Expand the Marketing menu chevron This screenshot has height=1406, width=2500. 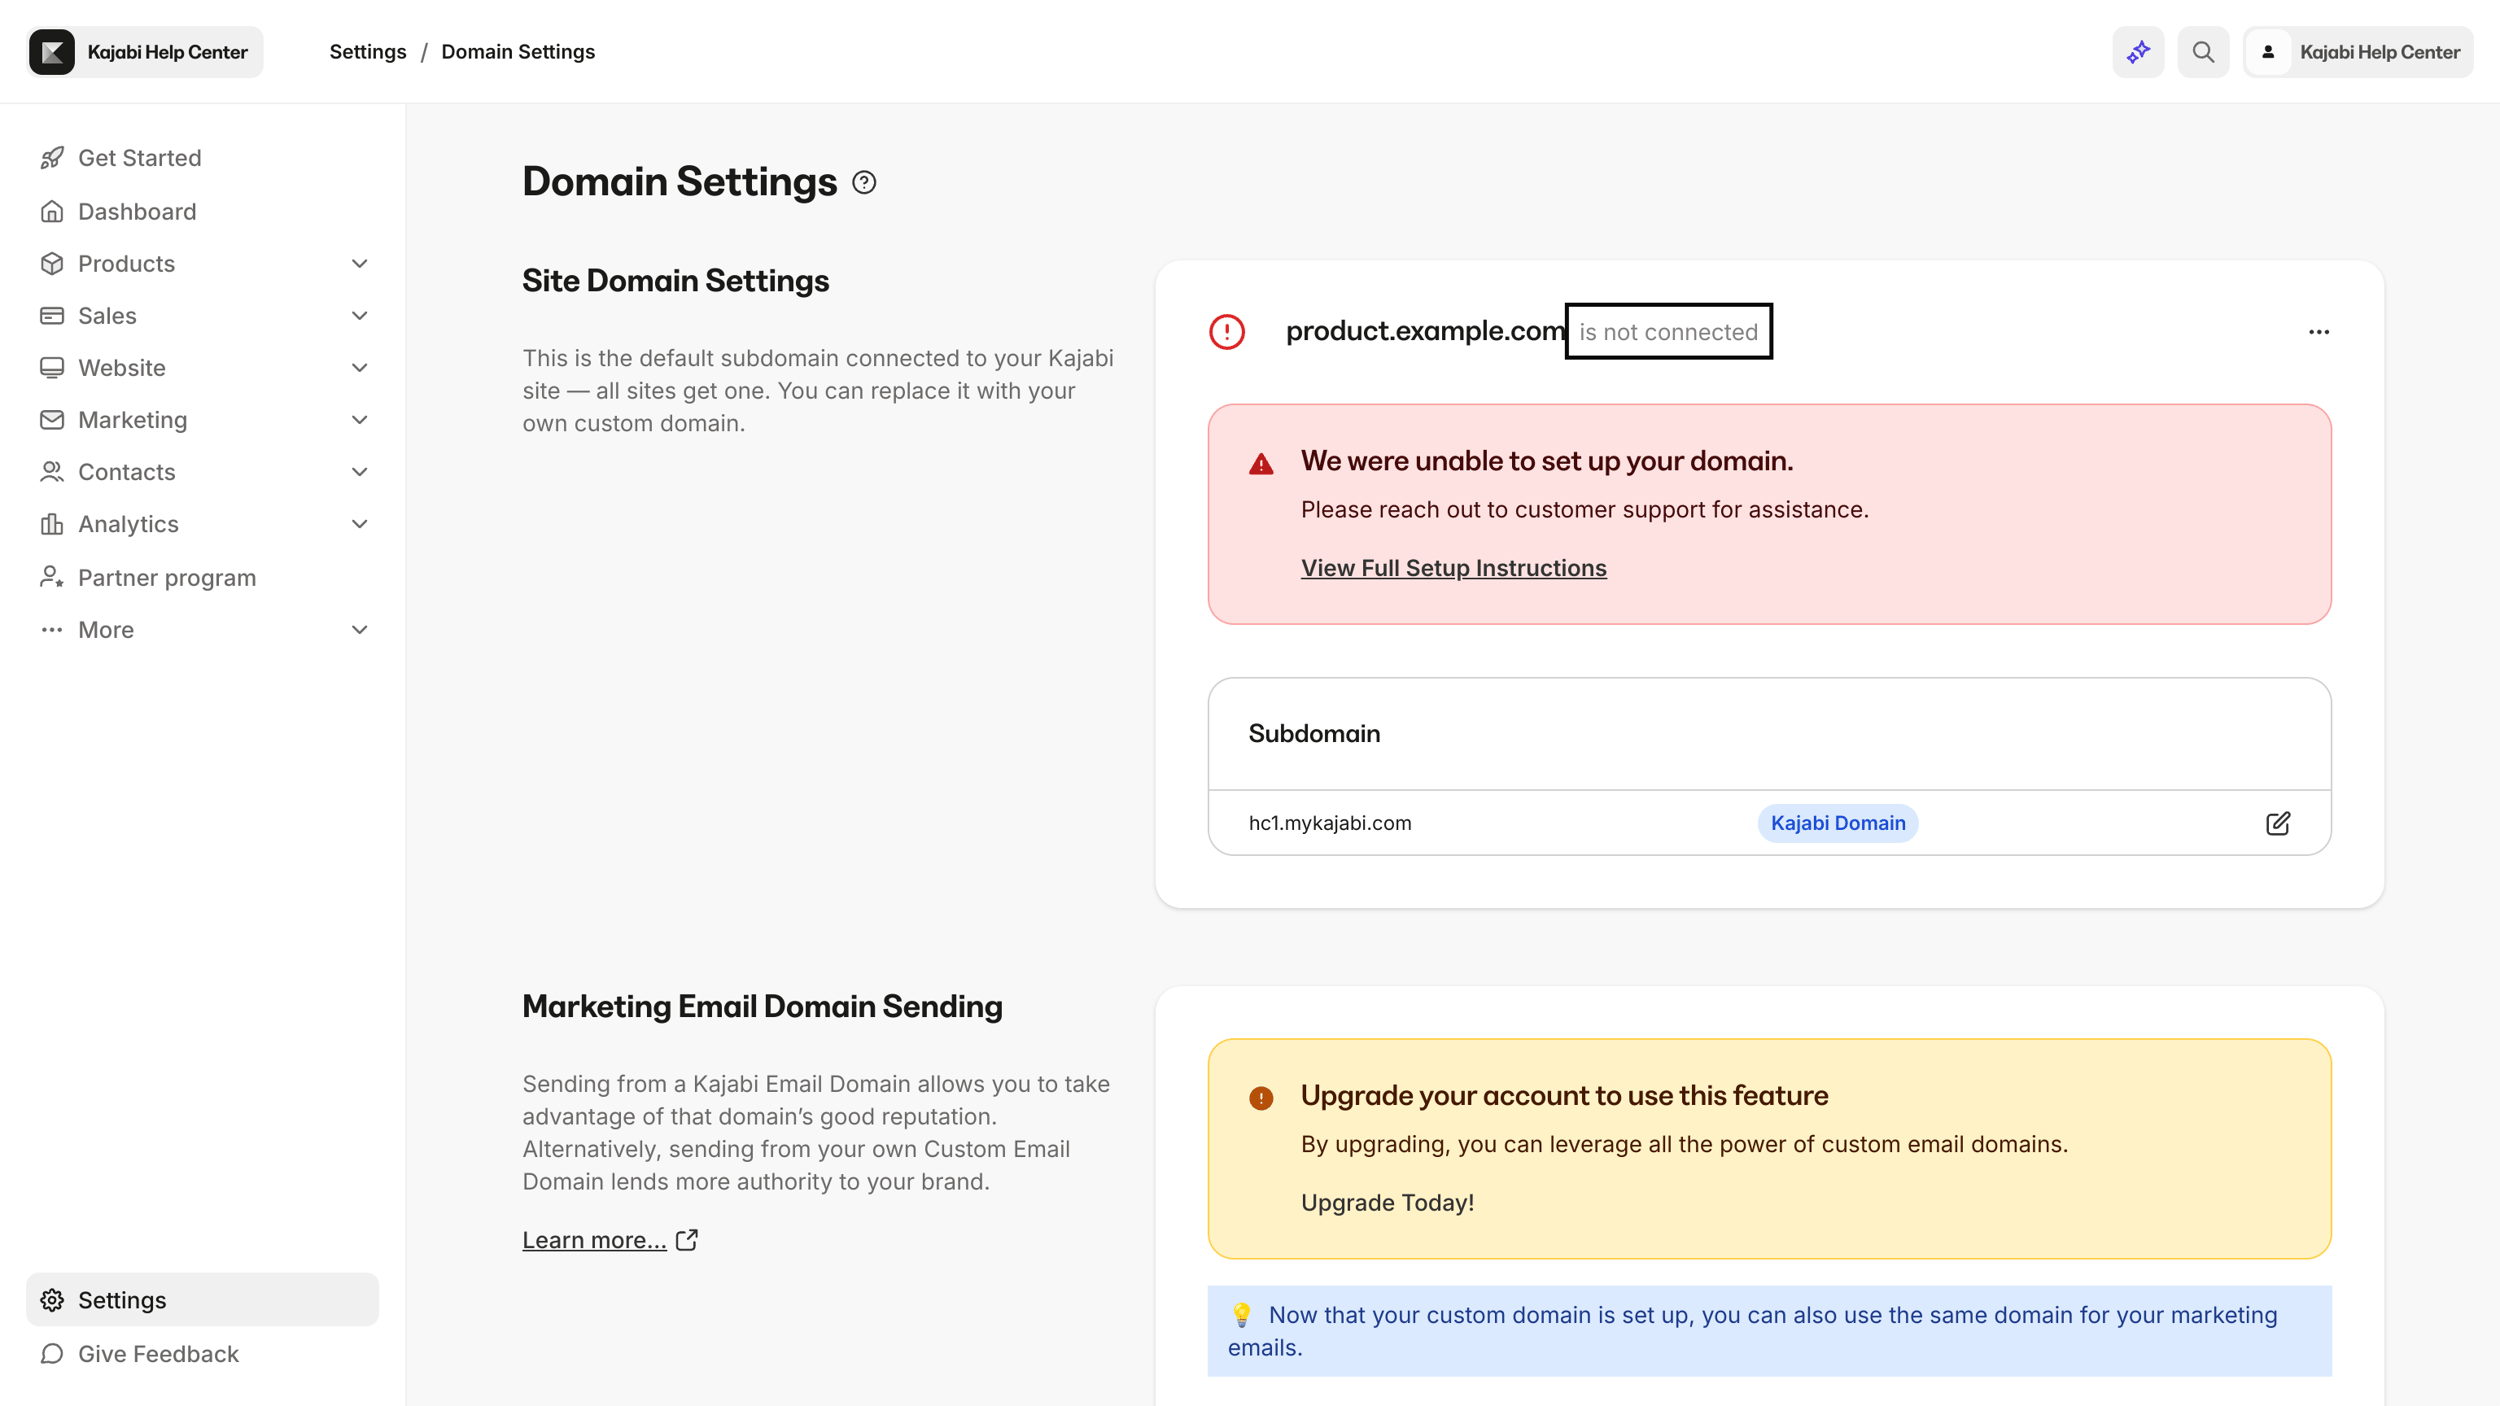360,419
